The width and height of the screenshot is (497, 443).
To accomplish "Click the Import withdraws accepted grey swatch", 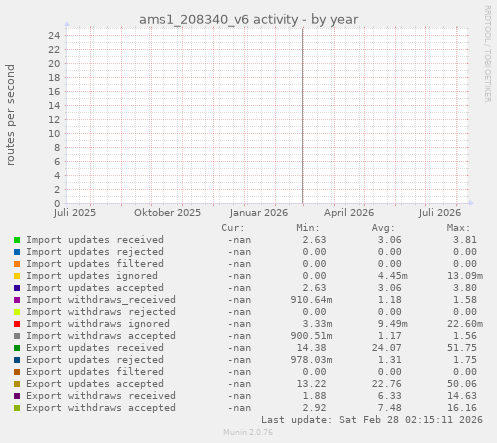I will 17,336.
